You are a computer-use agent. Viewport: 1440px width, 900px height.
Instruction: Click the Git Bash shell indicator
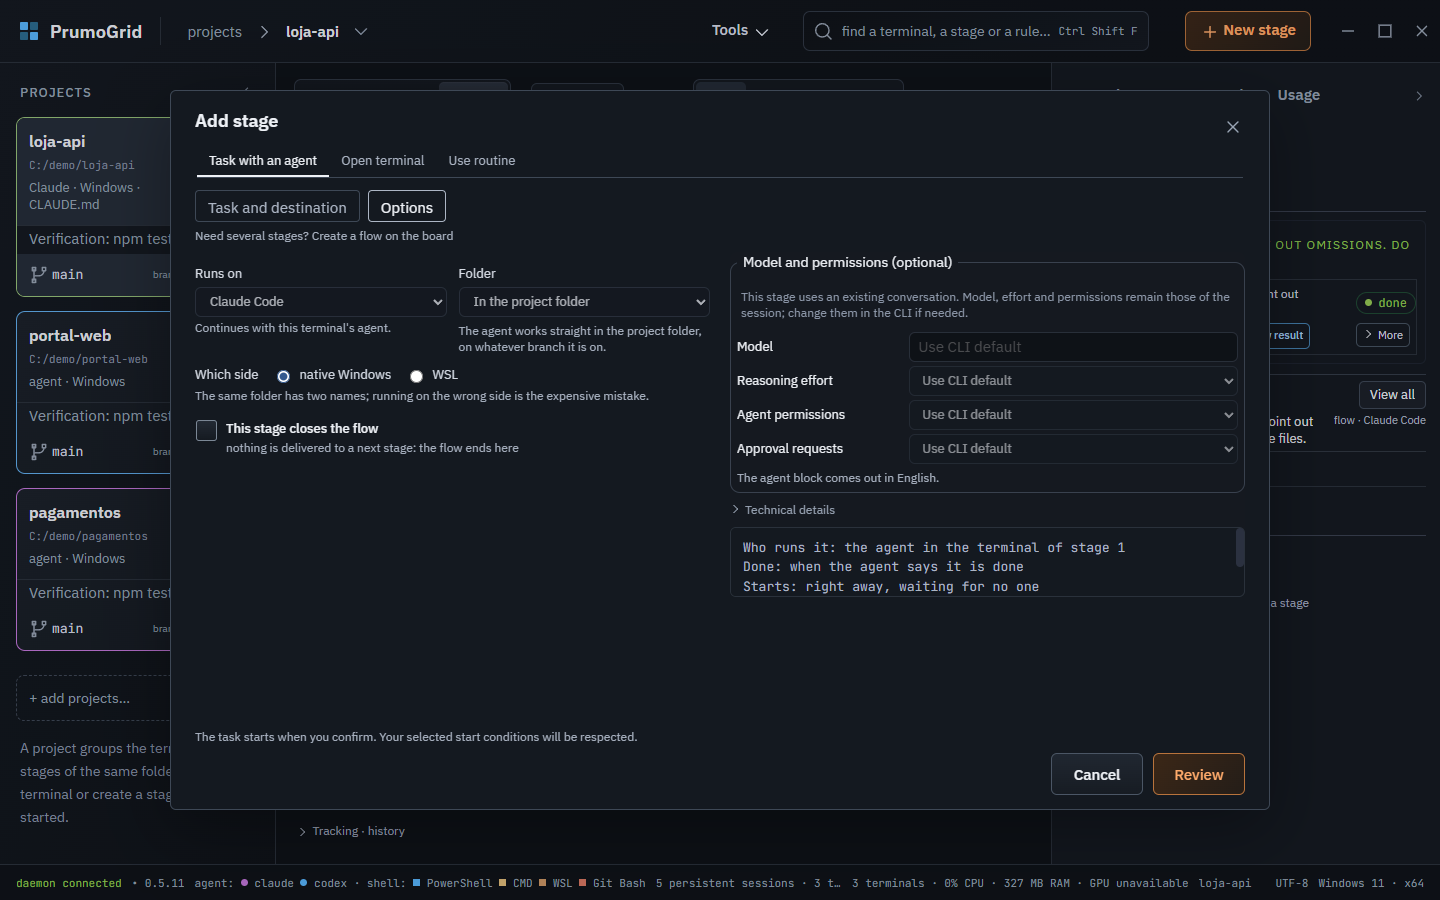tap(612, 883)
